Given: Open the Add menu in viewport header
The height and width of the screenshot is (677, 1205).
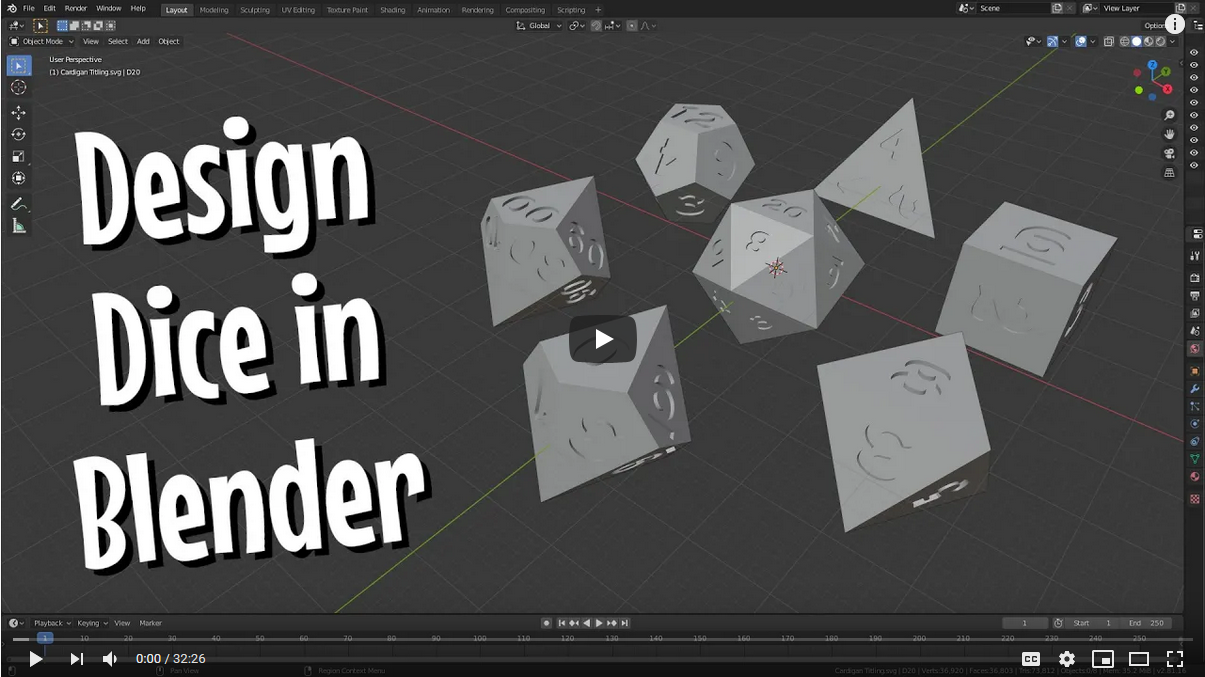Looking at the screenshot, I should (x=143, y=42).
